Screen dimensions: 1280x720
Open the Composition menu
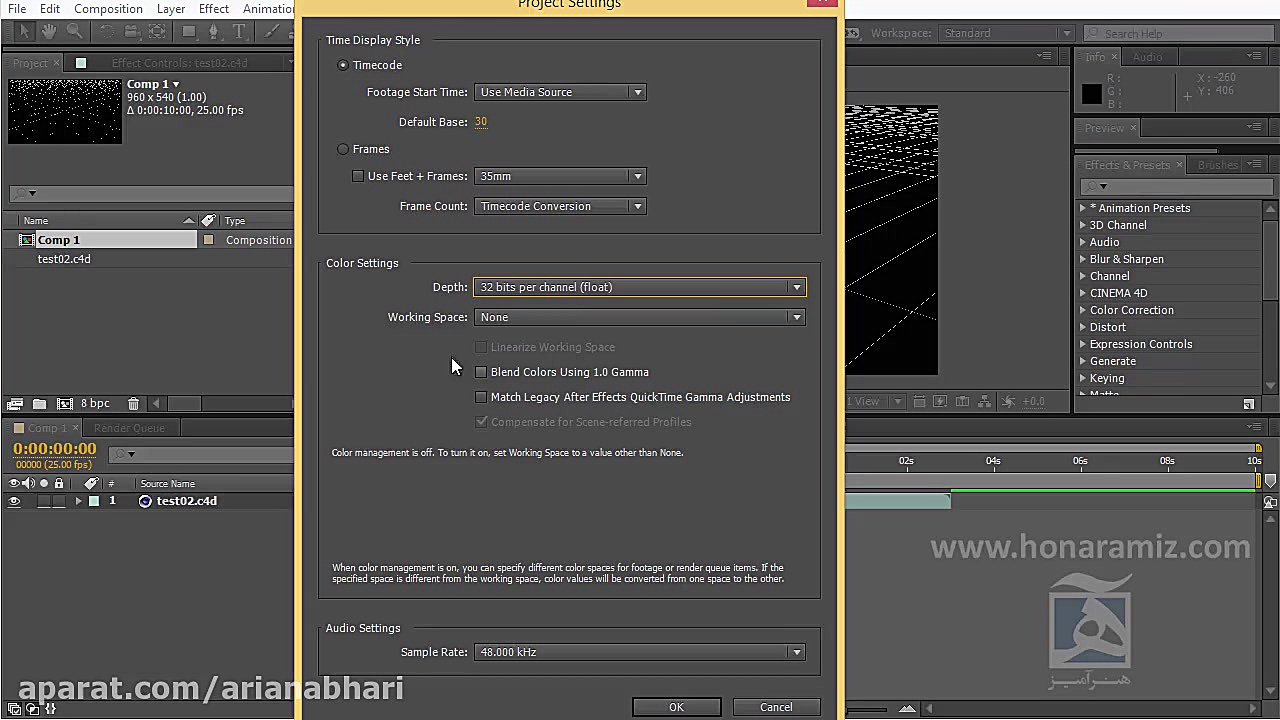coord(108,9)
